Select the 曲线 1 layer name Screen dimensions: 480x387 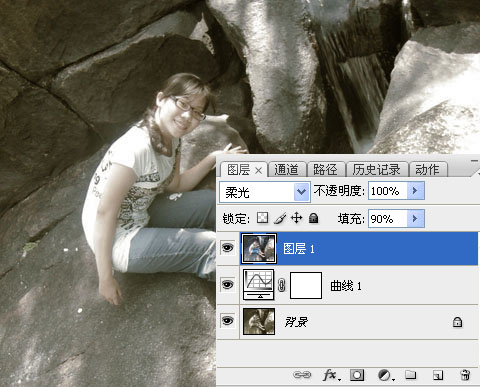click(346, 286)
